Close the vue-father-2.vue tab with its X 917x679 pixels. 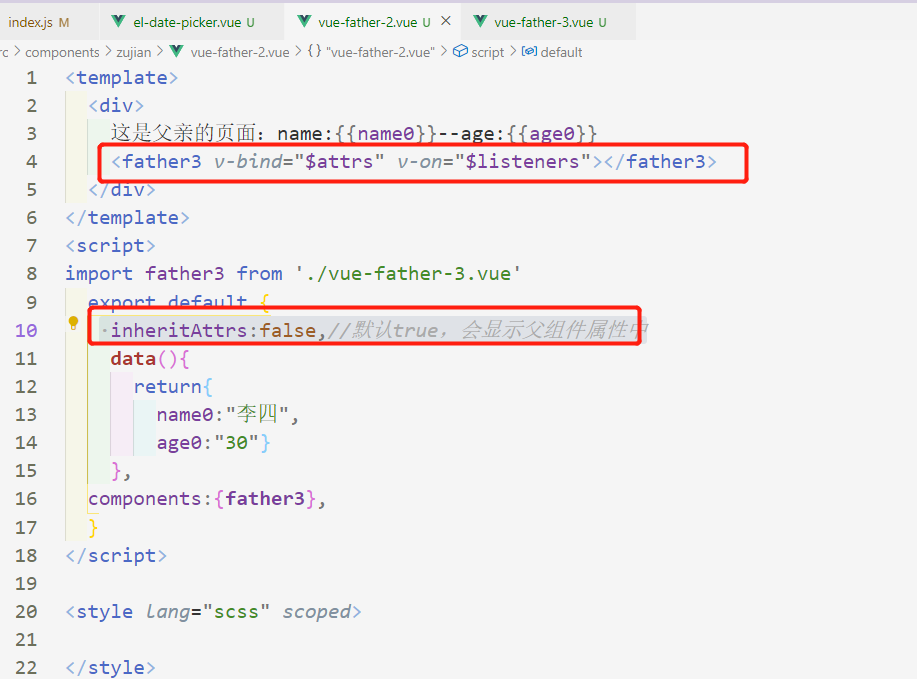(x=446, y=19)
